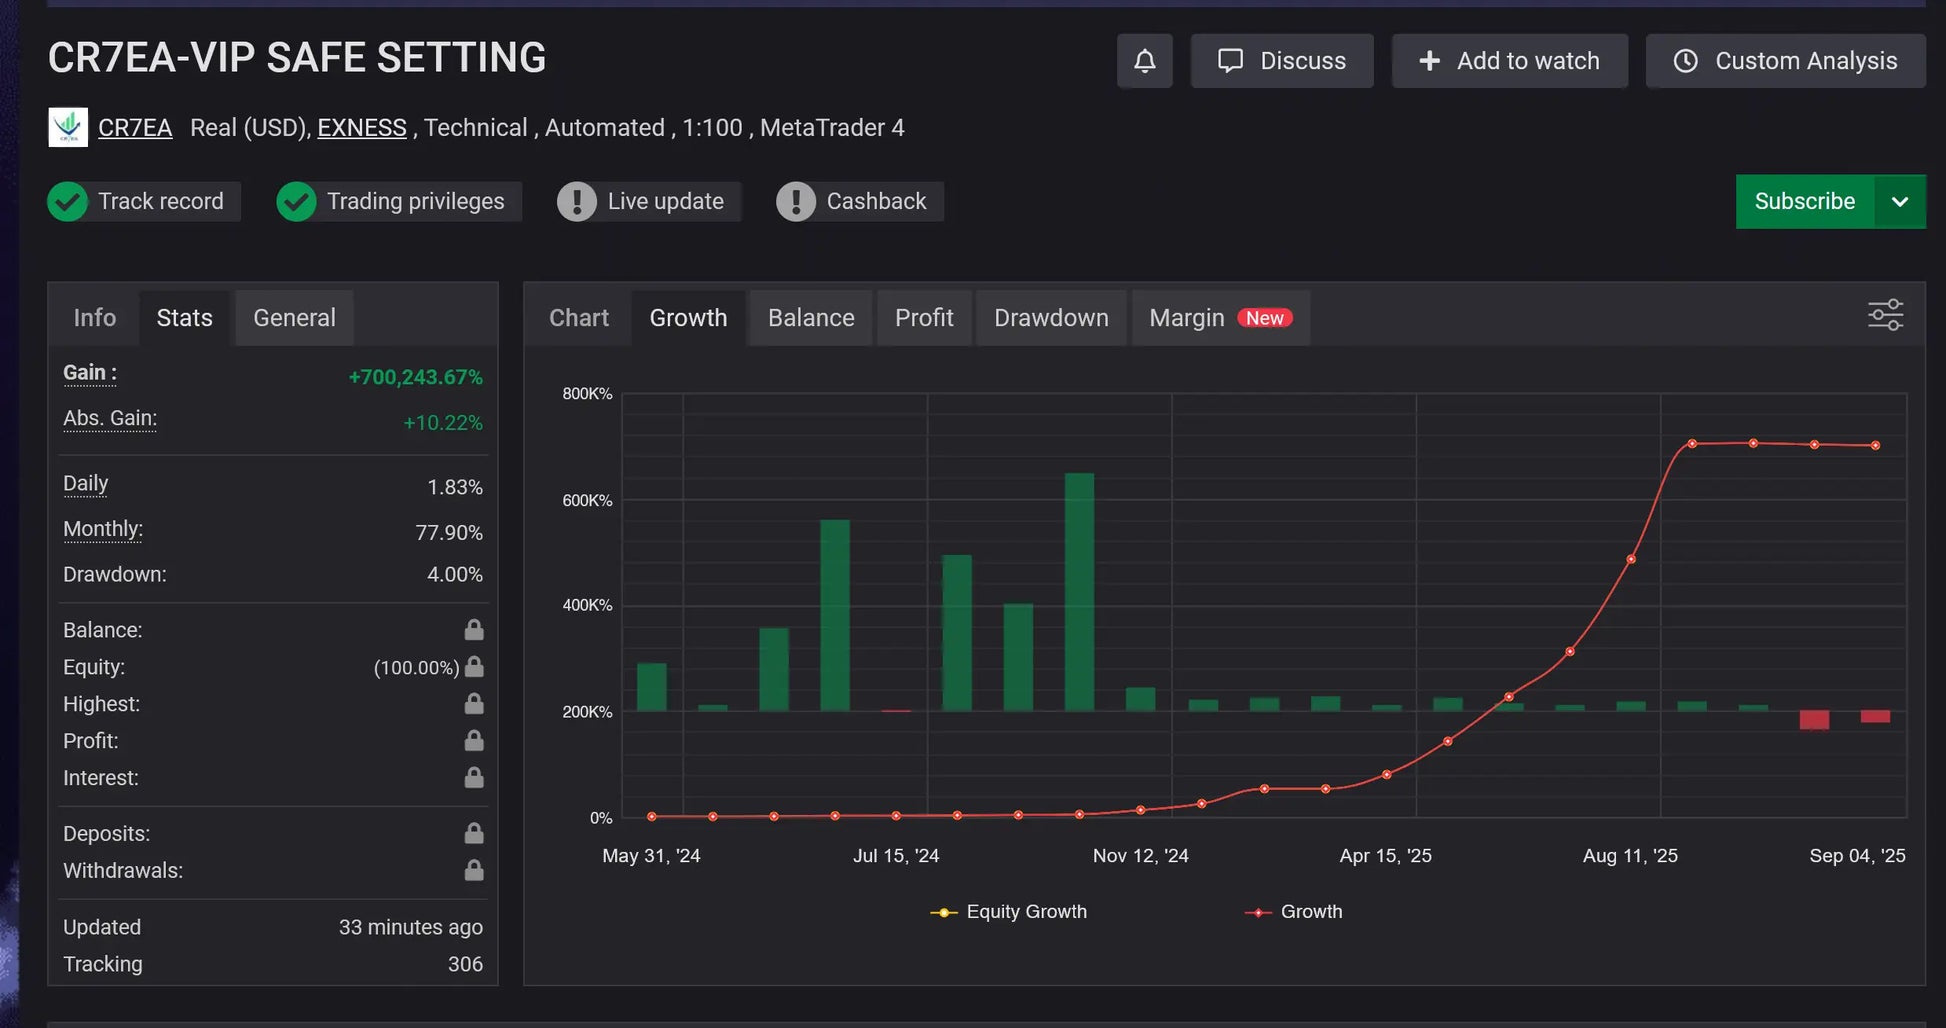Select the Stats tab
The height and width of the screenshot is (1028, 1946).
(185, 318)
